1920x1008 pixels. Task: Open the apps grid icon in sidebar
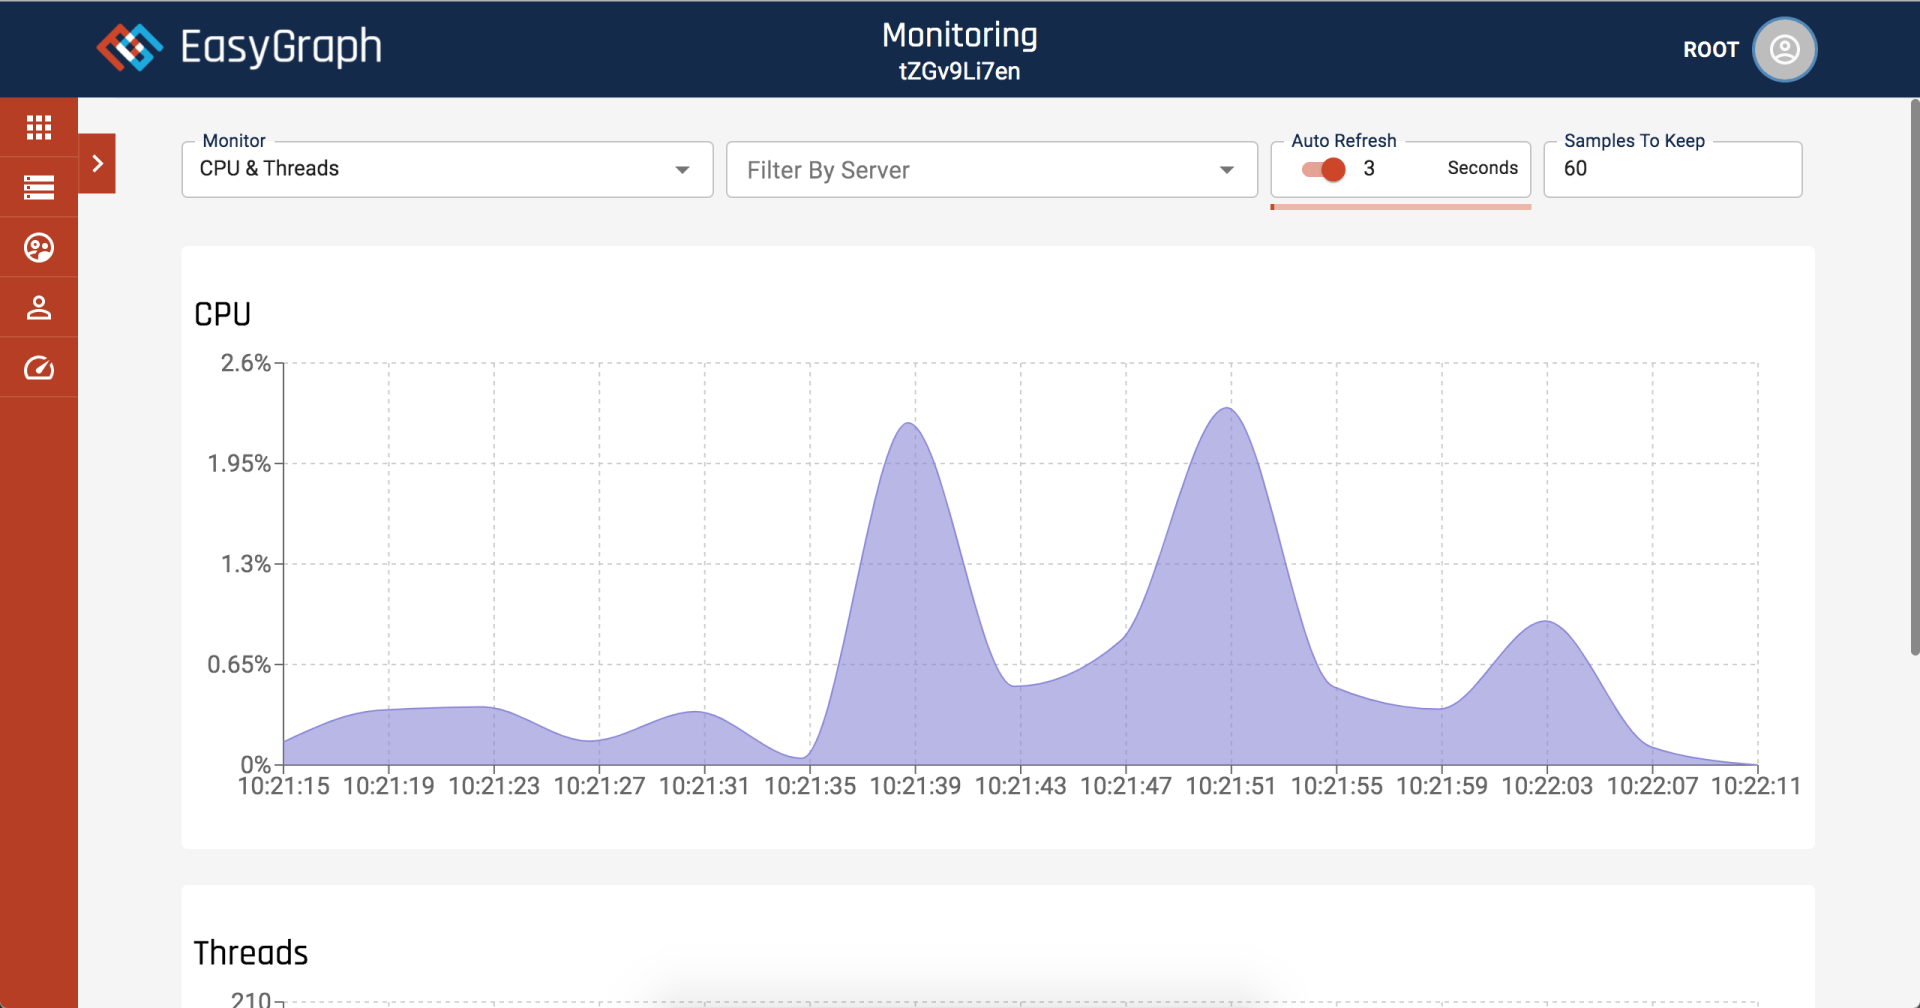pos(39,127)
